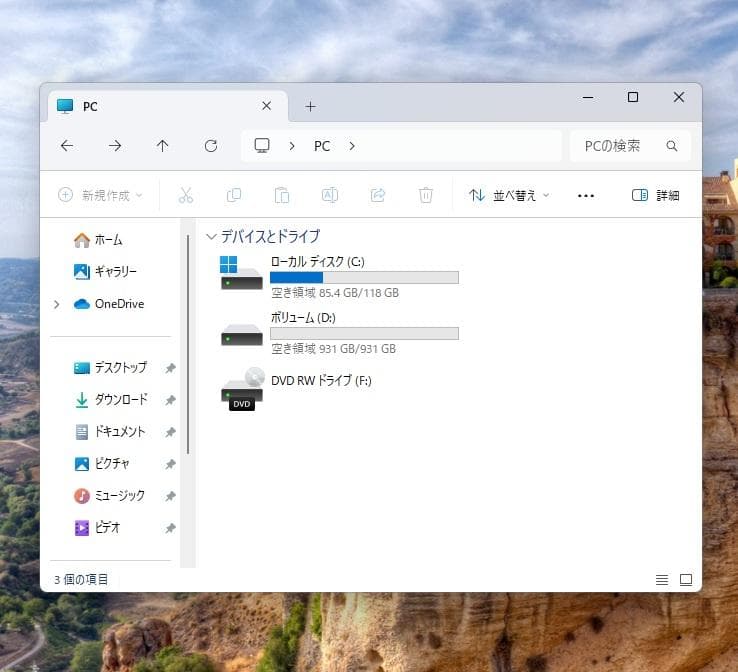Open the three-dots more options menu
This screenshot has width=738, height=672.
pos(586,195)
